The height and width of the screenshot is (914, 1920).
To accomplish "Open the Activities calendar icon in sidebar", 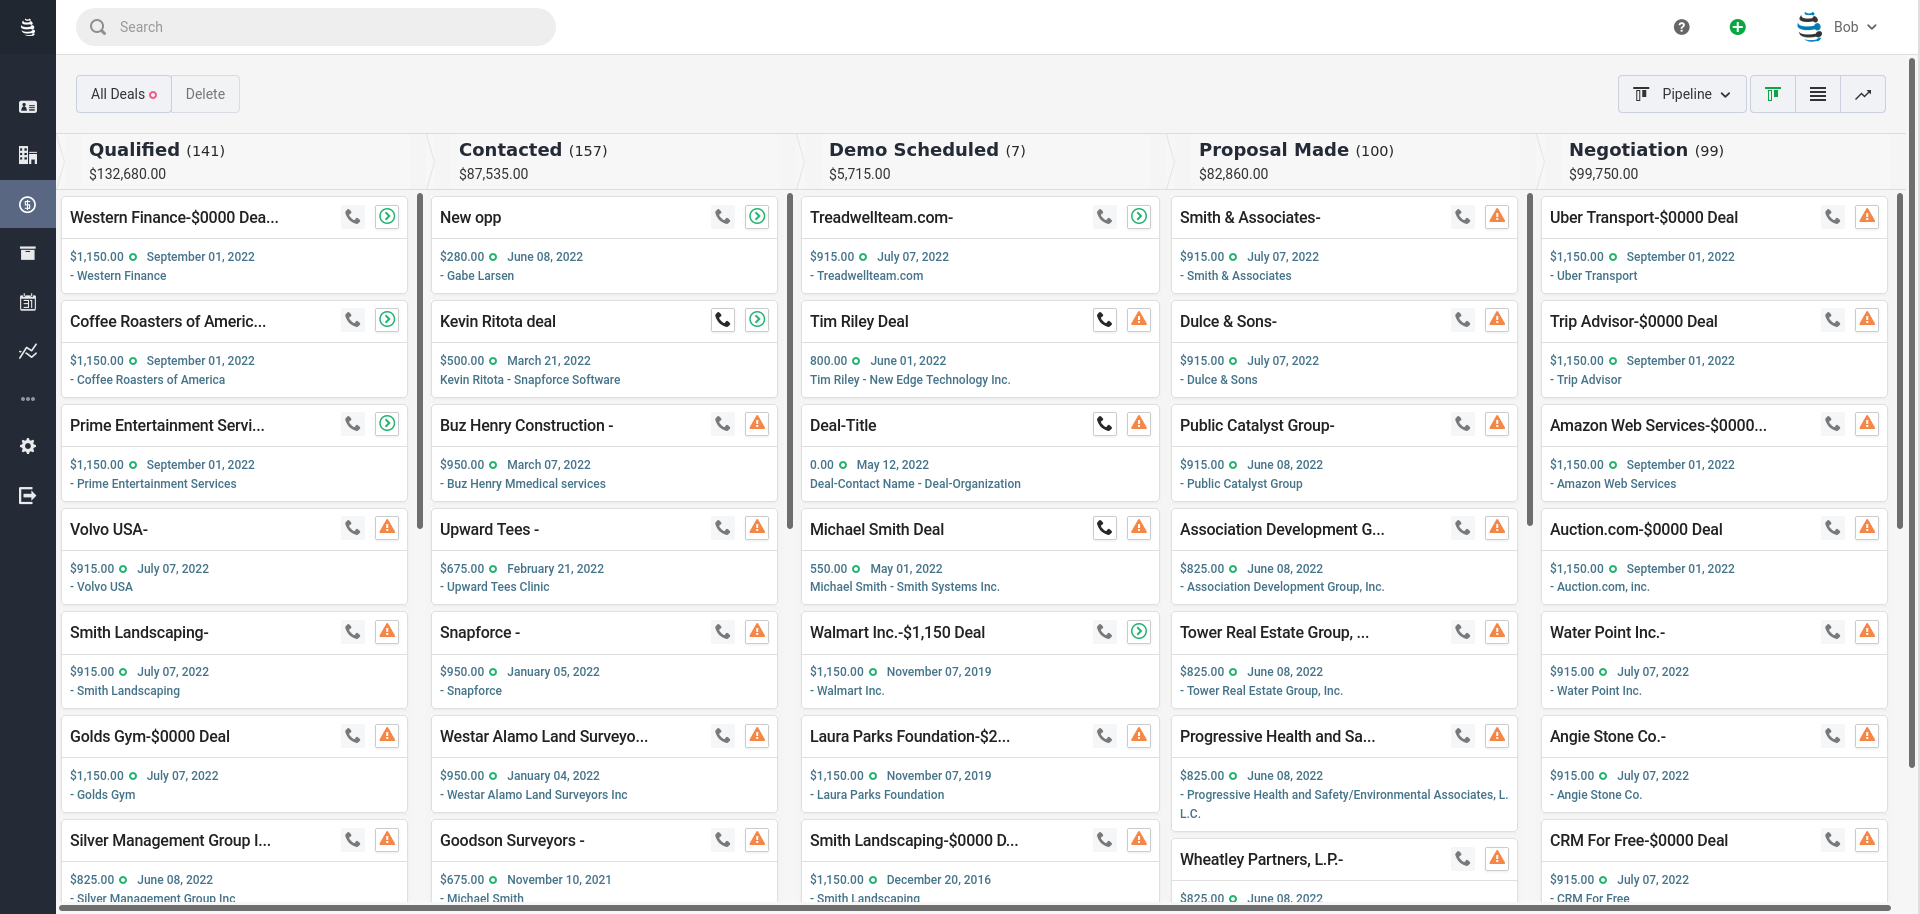I will point(28,302).
